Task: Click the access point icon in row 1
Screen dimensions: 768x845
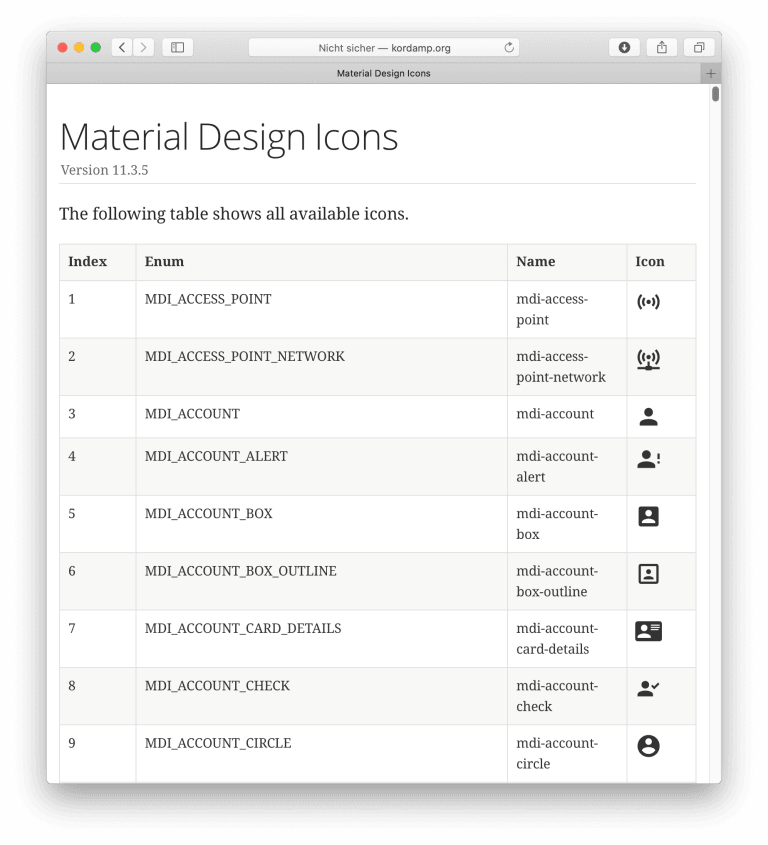Action: click(x=648, y=302)
